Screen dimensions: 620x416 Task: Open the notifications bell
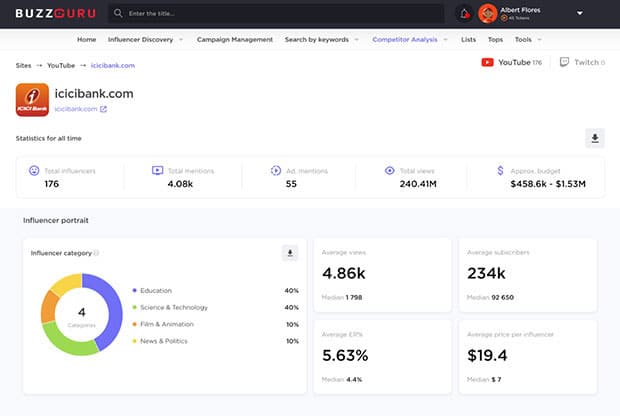click(465, 14)
